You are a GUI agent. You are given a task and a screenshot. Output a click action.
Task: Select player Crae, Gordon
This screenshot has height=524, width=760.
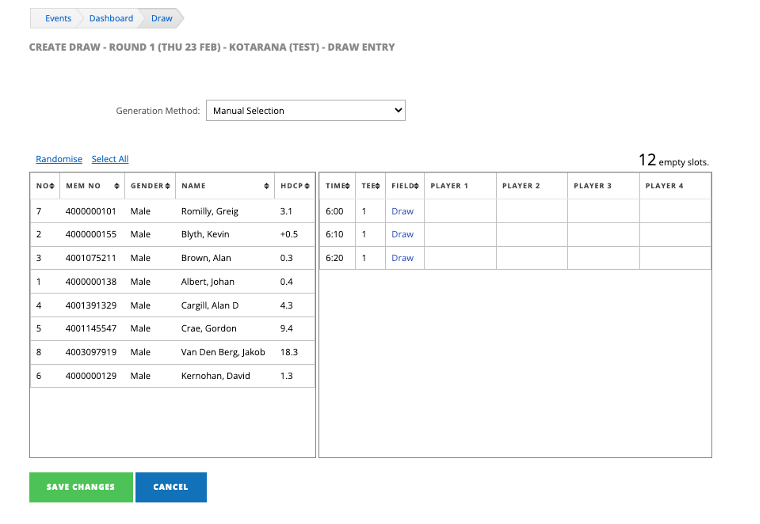pos(173,329)
